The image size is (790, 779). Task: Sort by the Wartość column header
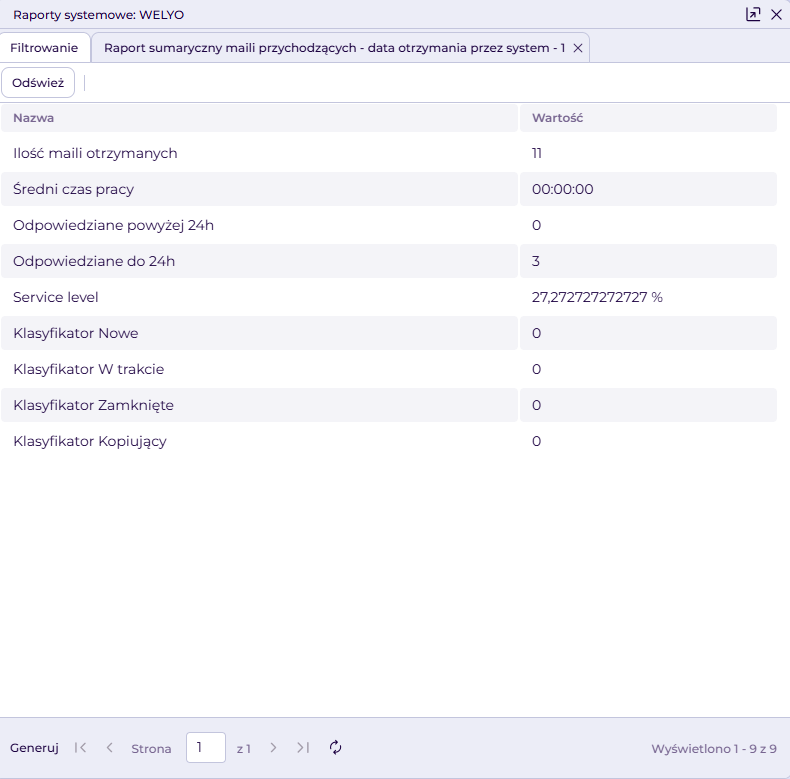648,118
